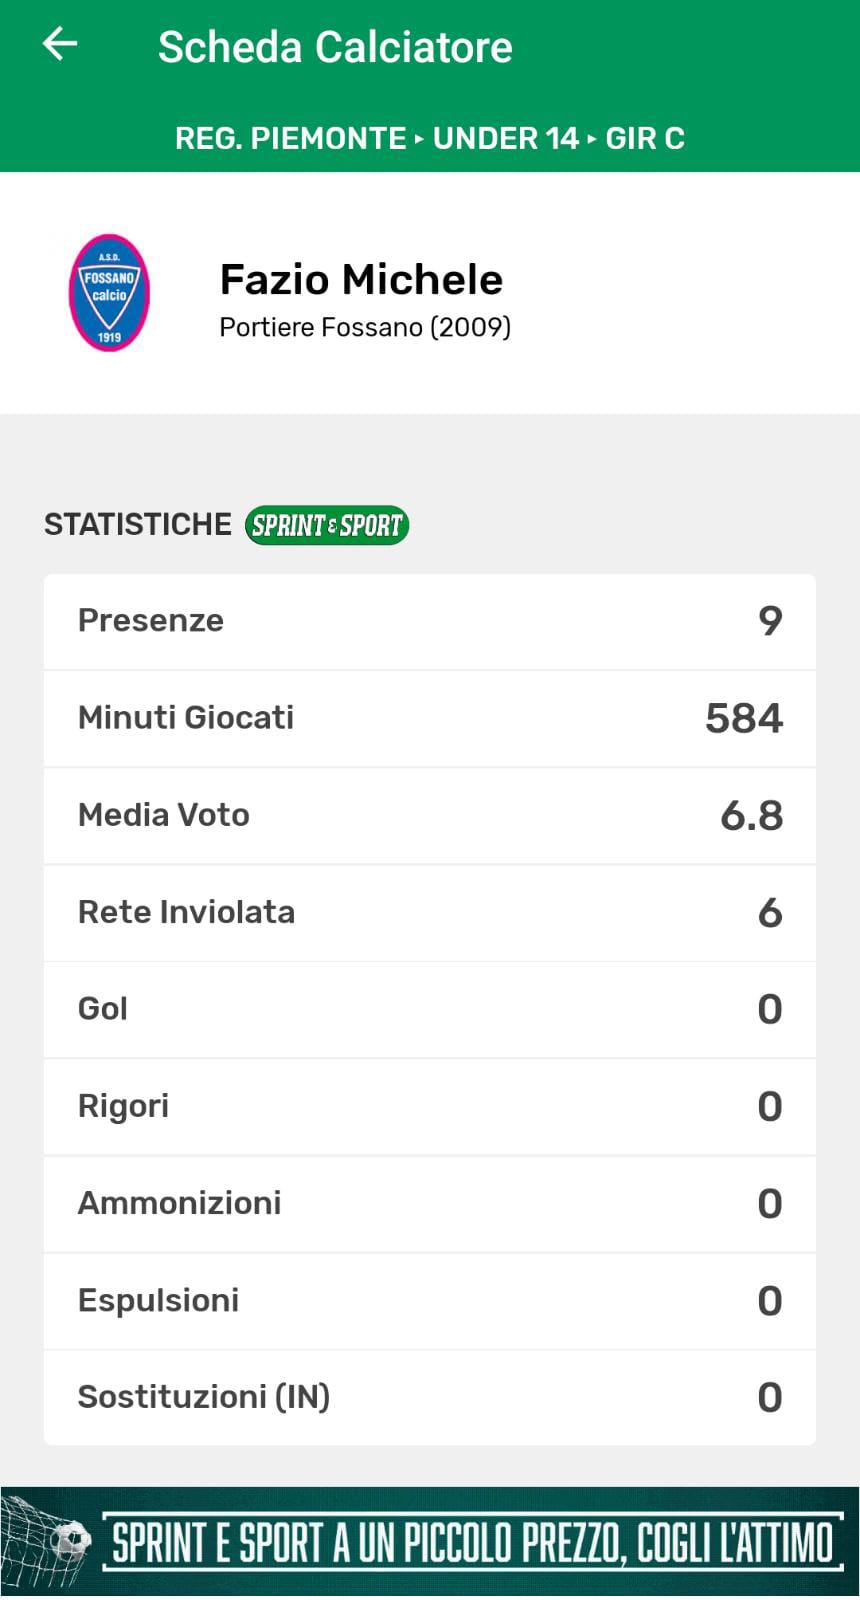The width and height of the screenshot is (860, 1600).
Task: Open the UNDER 14 breadcrumb
Action: coord(505,138)
